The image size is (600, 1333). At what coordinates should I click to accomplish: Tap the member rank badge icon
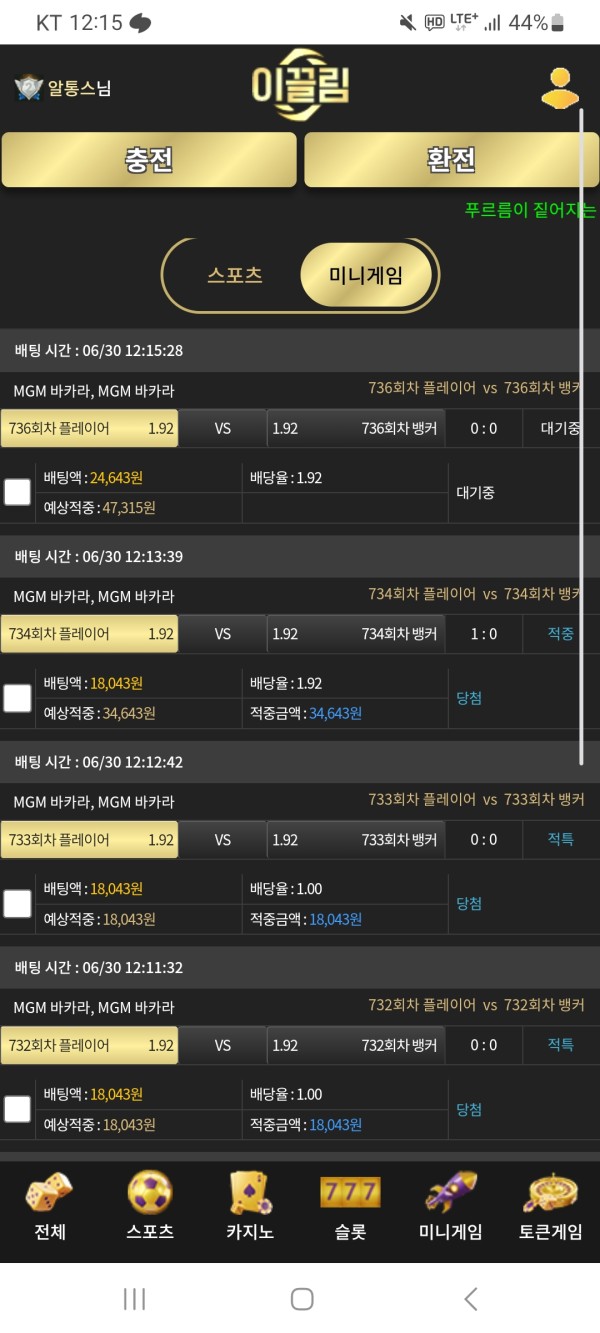point(29,88)
